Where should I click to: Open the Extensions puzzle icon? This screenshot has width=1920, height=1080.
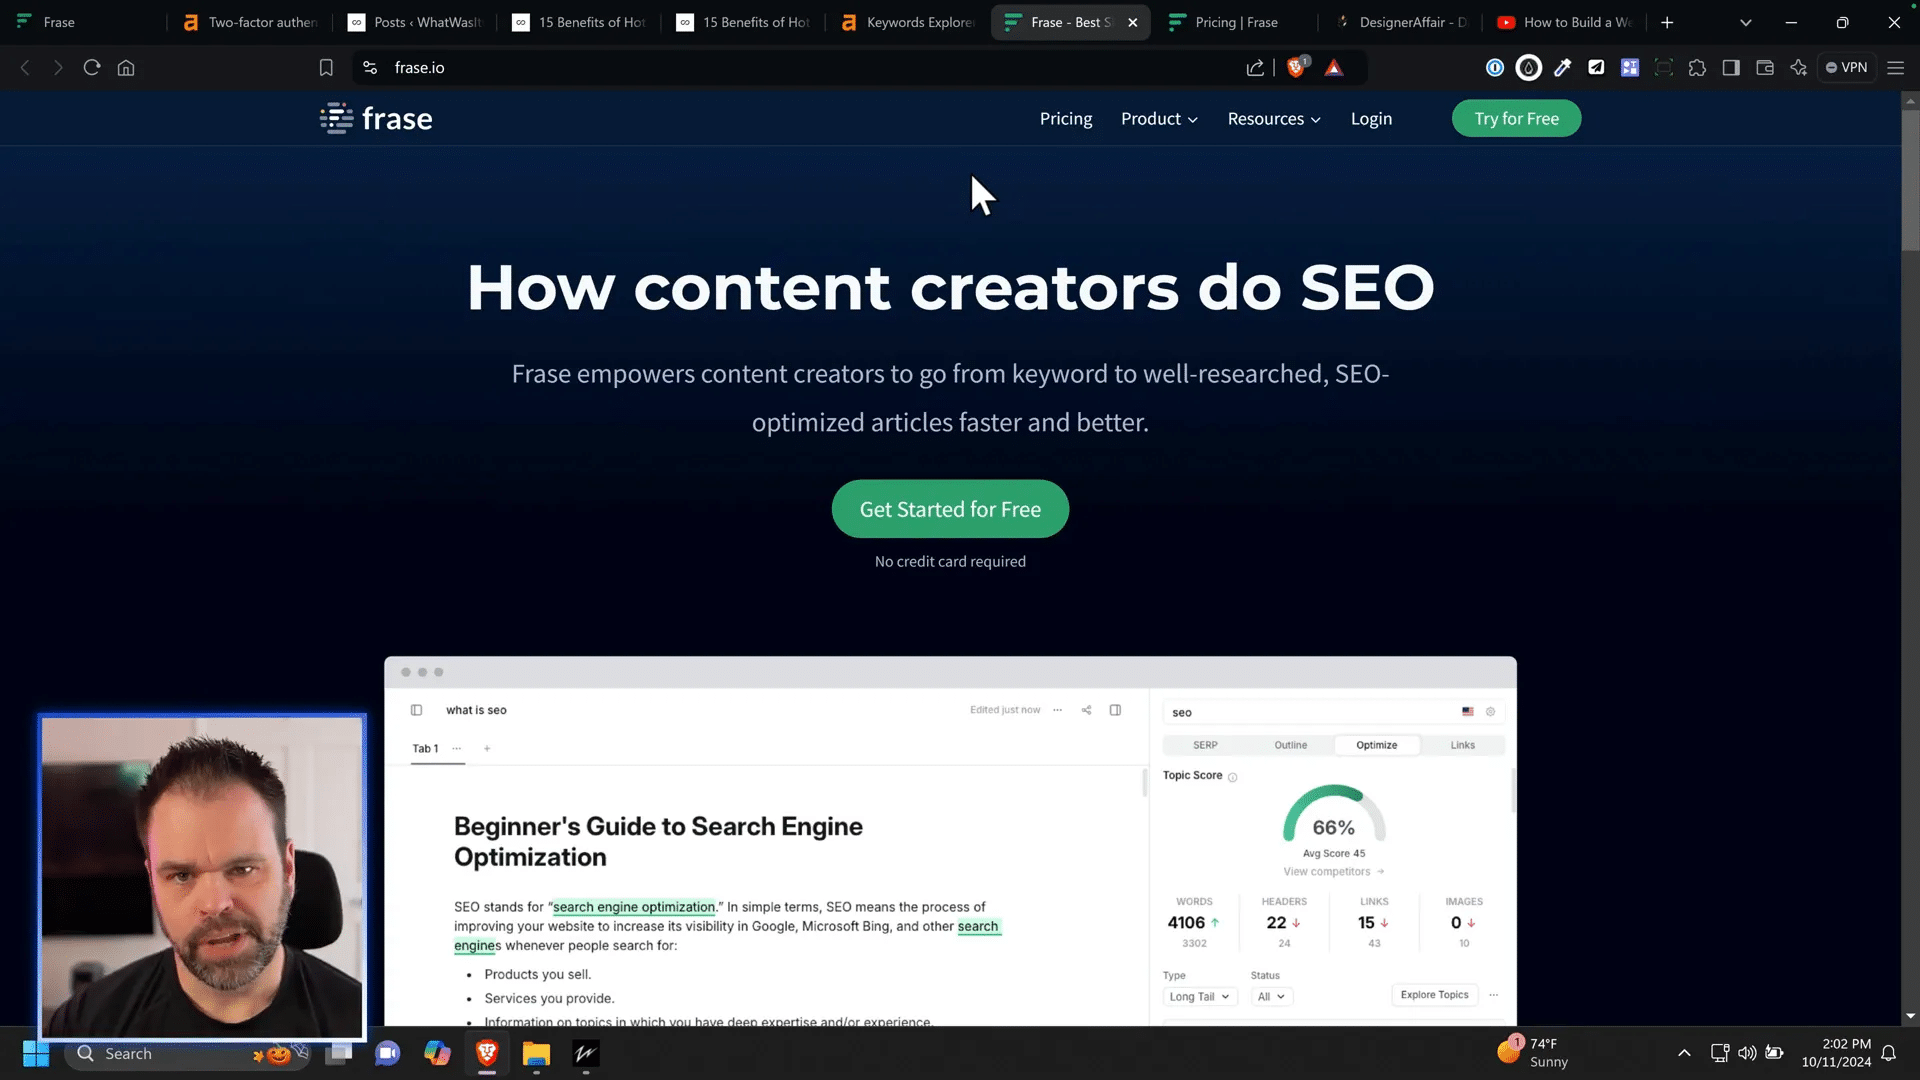pos(1697,67)
